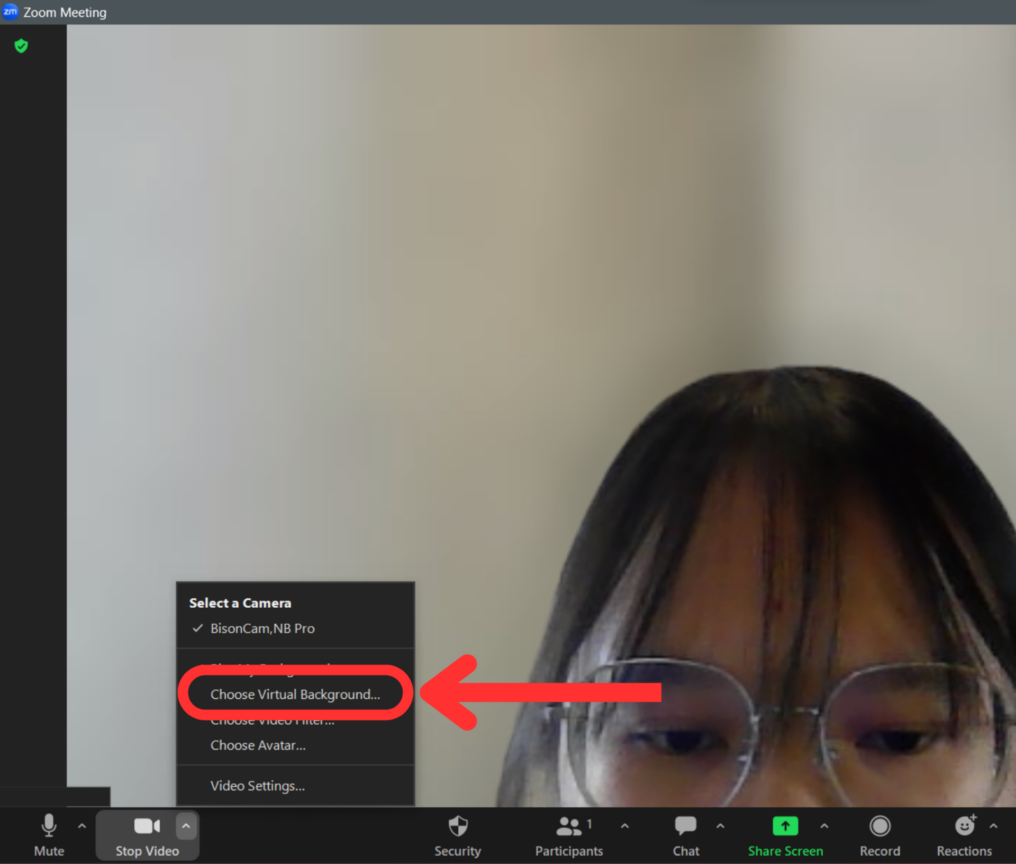Mute the microphone
1016x864 pixels.
pyautogui.click(x=48, y=835)
